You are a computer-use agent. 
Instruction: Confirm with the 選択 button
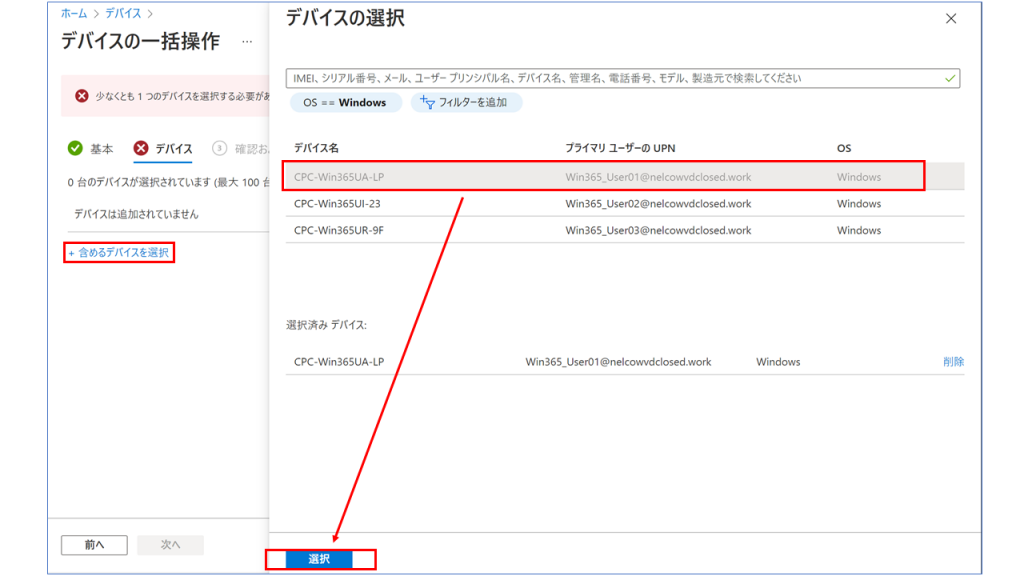319,559
